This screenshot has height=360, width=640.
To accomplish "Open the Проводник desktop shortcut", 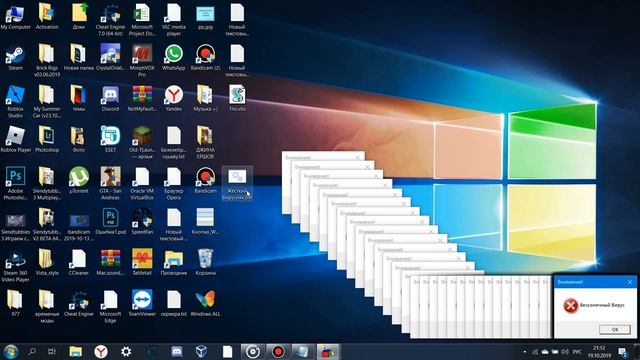I will point(173,262).
